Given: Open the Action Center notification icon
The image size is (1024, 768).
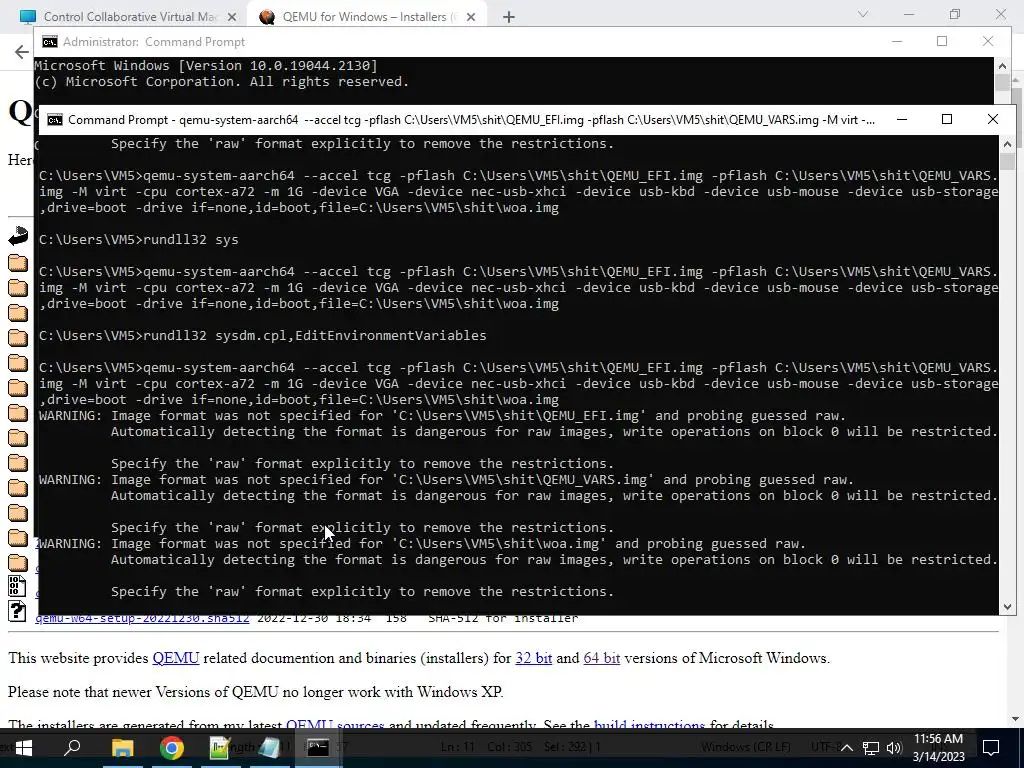Looking at the screenshot, I should [x=991, y=747].
